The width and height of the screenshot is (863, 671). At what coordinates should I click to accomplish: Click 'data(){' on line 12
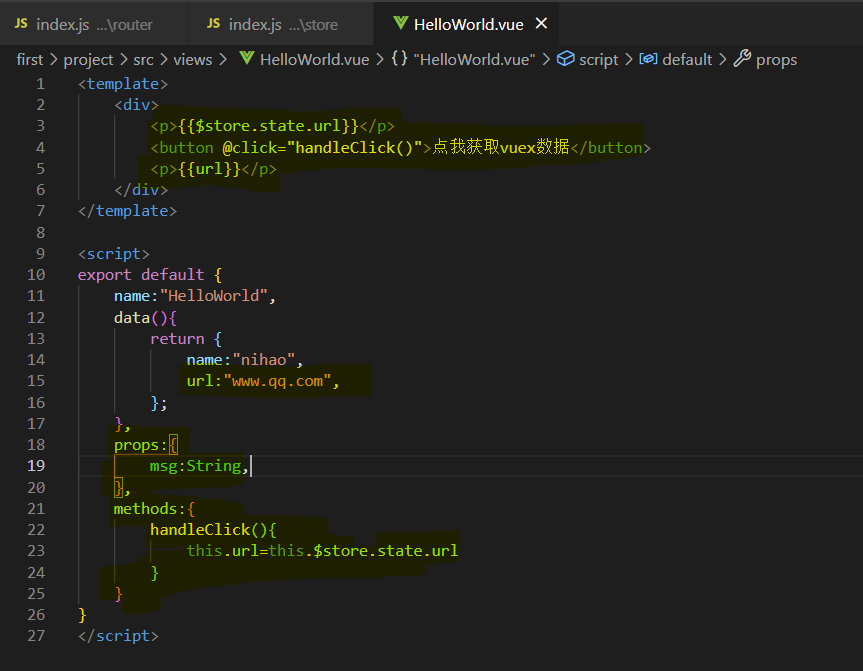coord(145,318)
